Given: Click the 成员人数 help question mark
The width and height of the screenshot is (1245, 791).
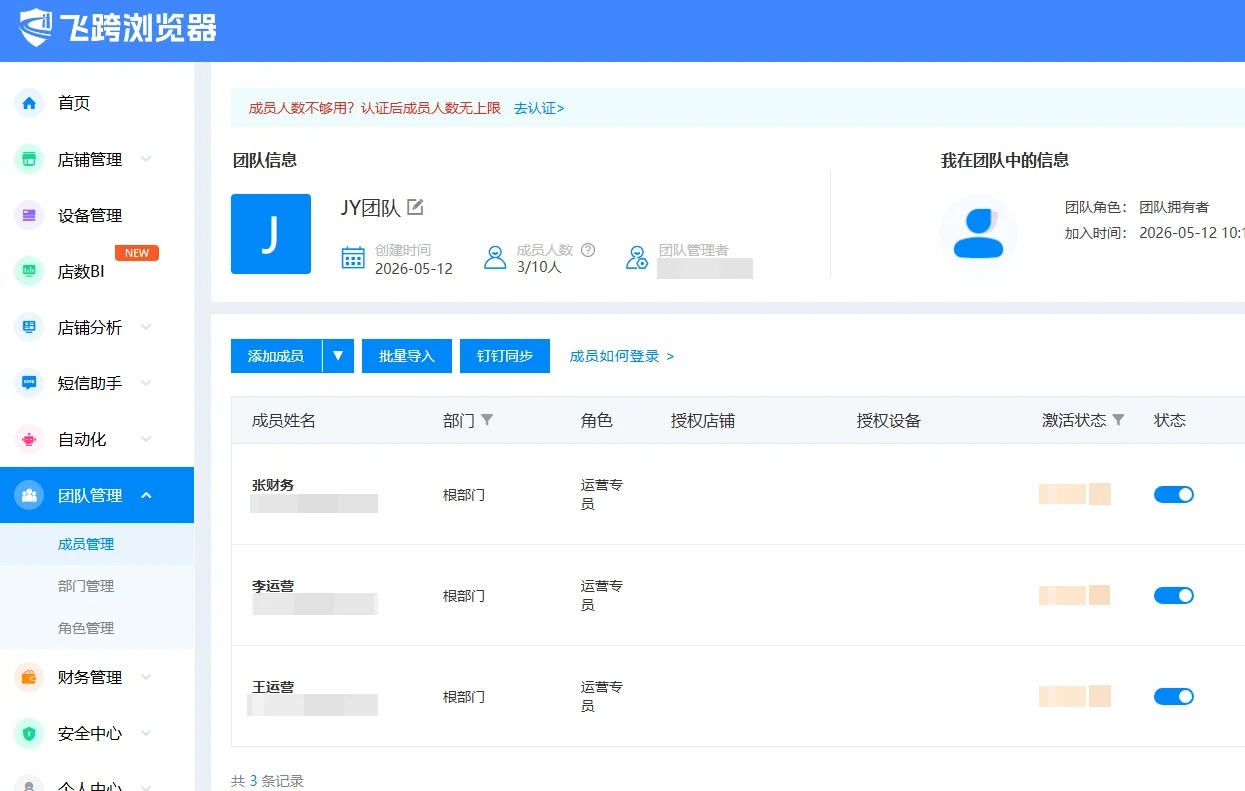Looking at the screenshot, I should (588, 250).
